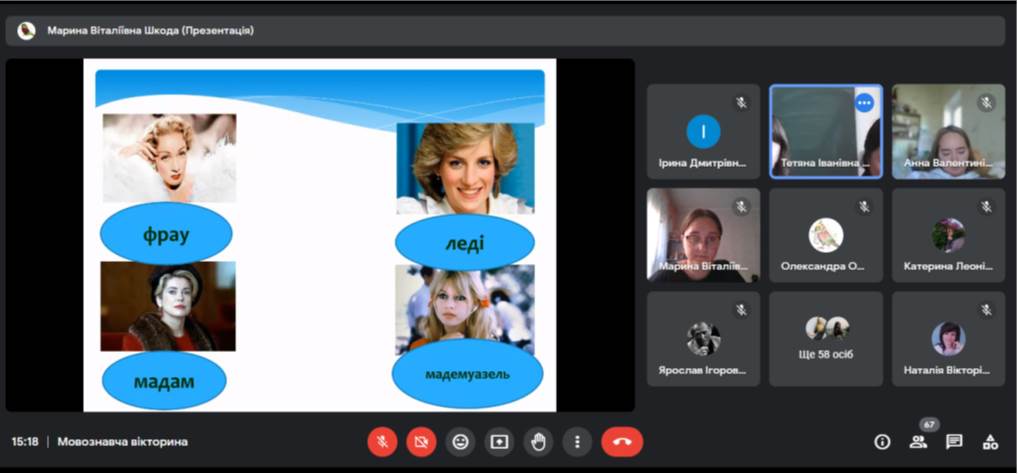
Task: Open the activities shapes icon
Action: coord(990,443)
